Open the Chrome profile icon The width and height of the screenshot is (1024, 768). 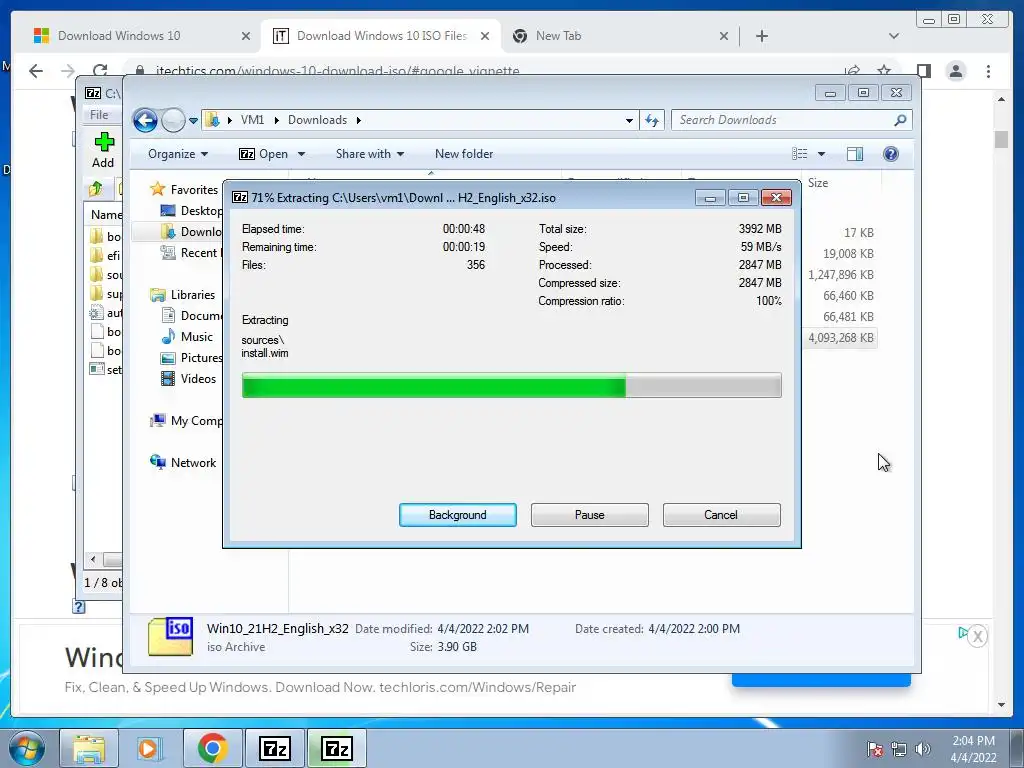(x=956, y=71)
